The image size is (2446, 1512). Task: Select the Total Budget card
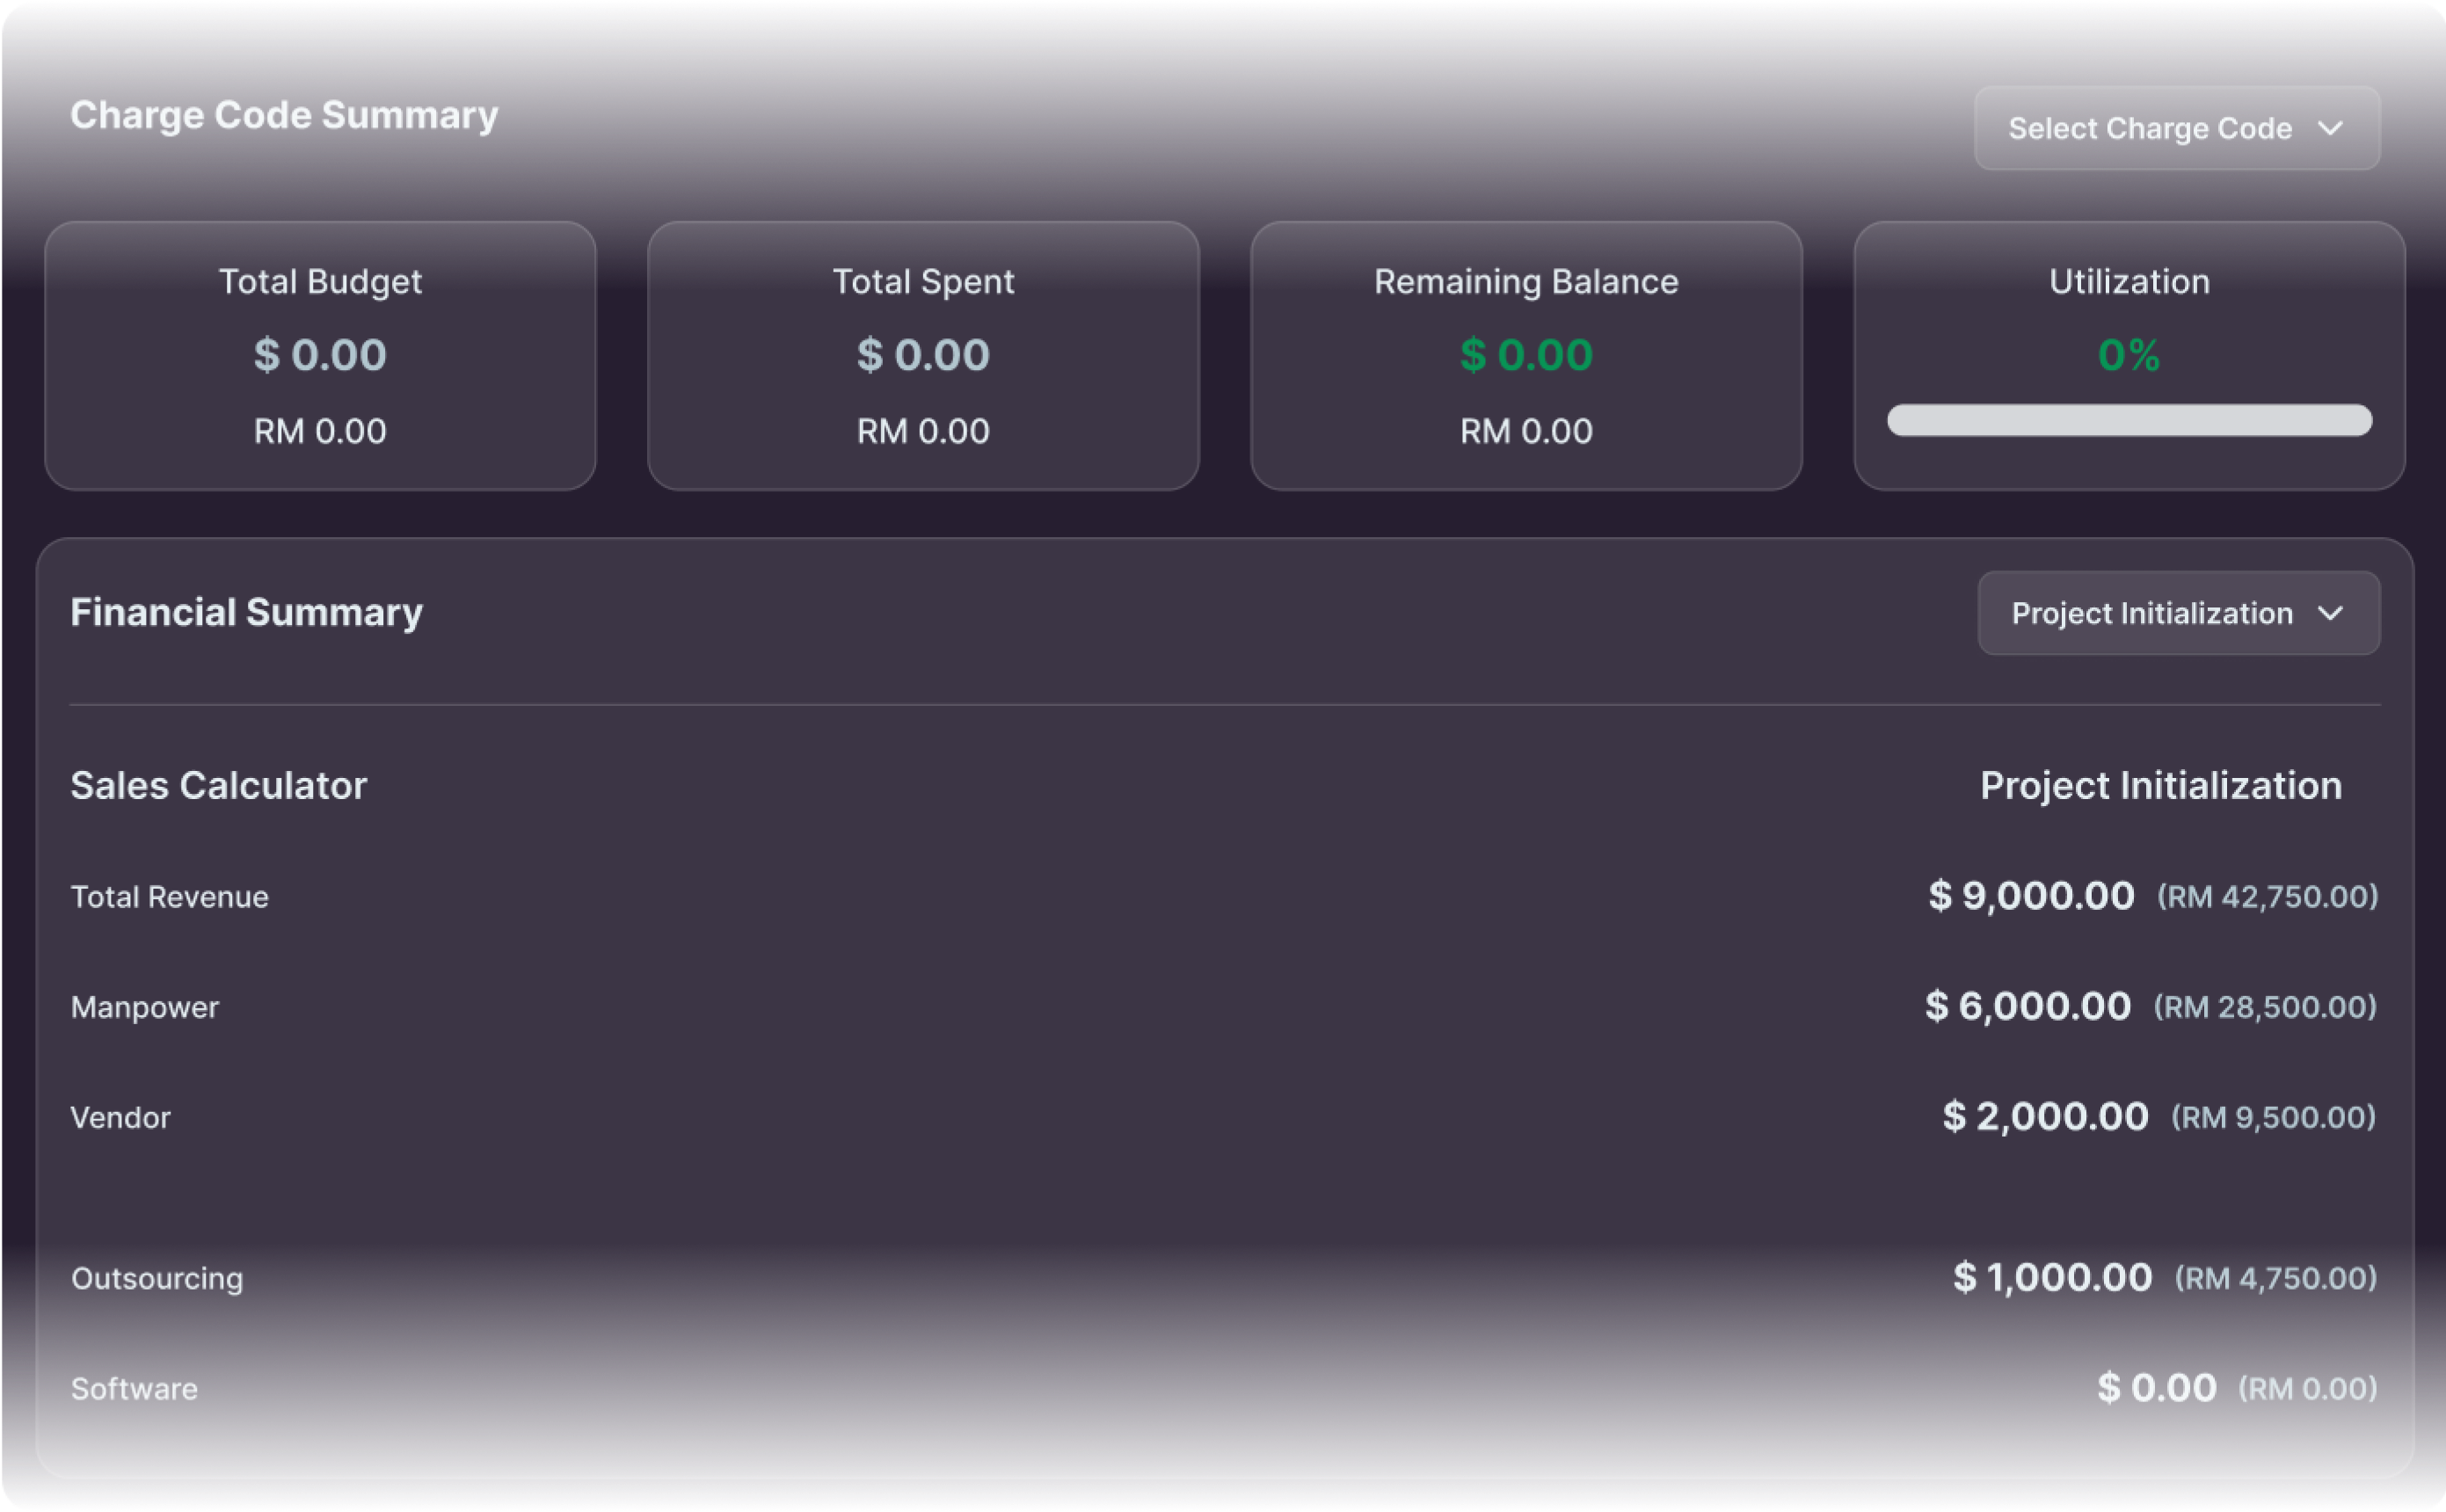pos(320,356)
